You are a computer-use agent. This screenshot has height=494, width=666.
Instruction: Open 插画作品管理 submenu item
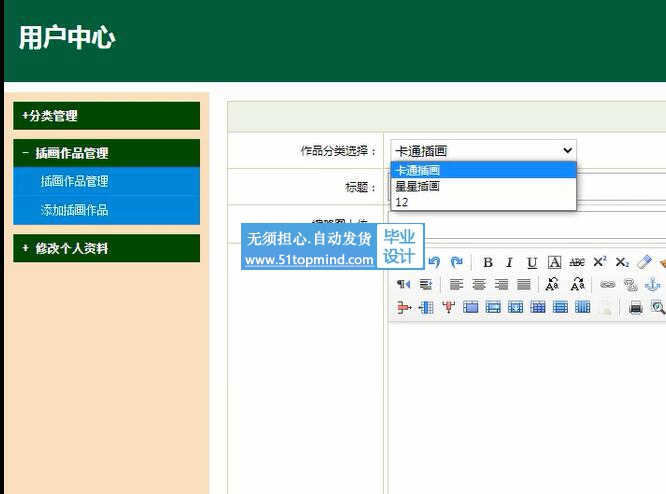[74, 181]
